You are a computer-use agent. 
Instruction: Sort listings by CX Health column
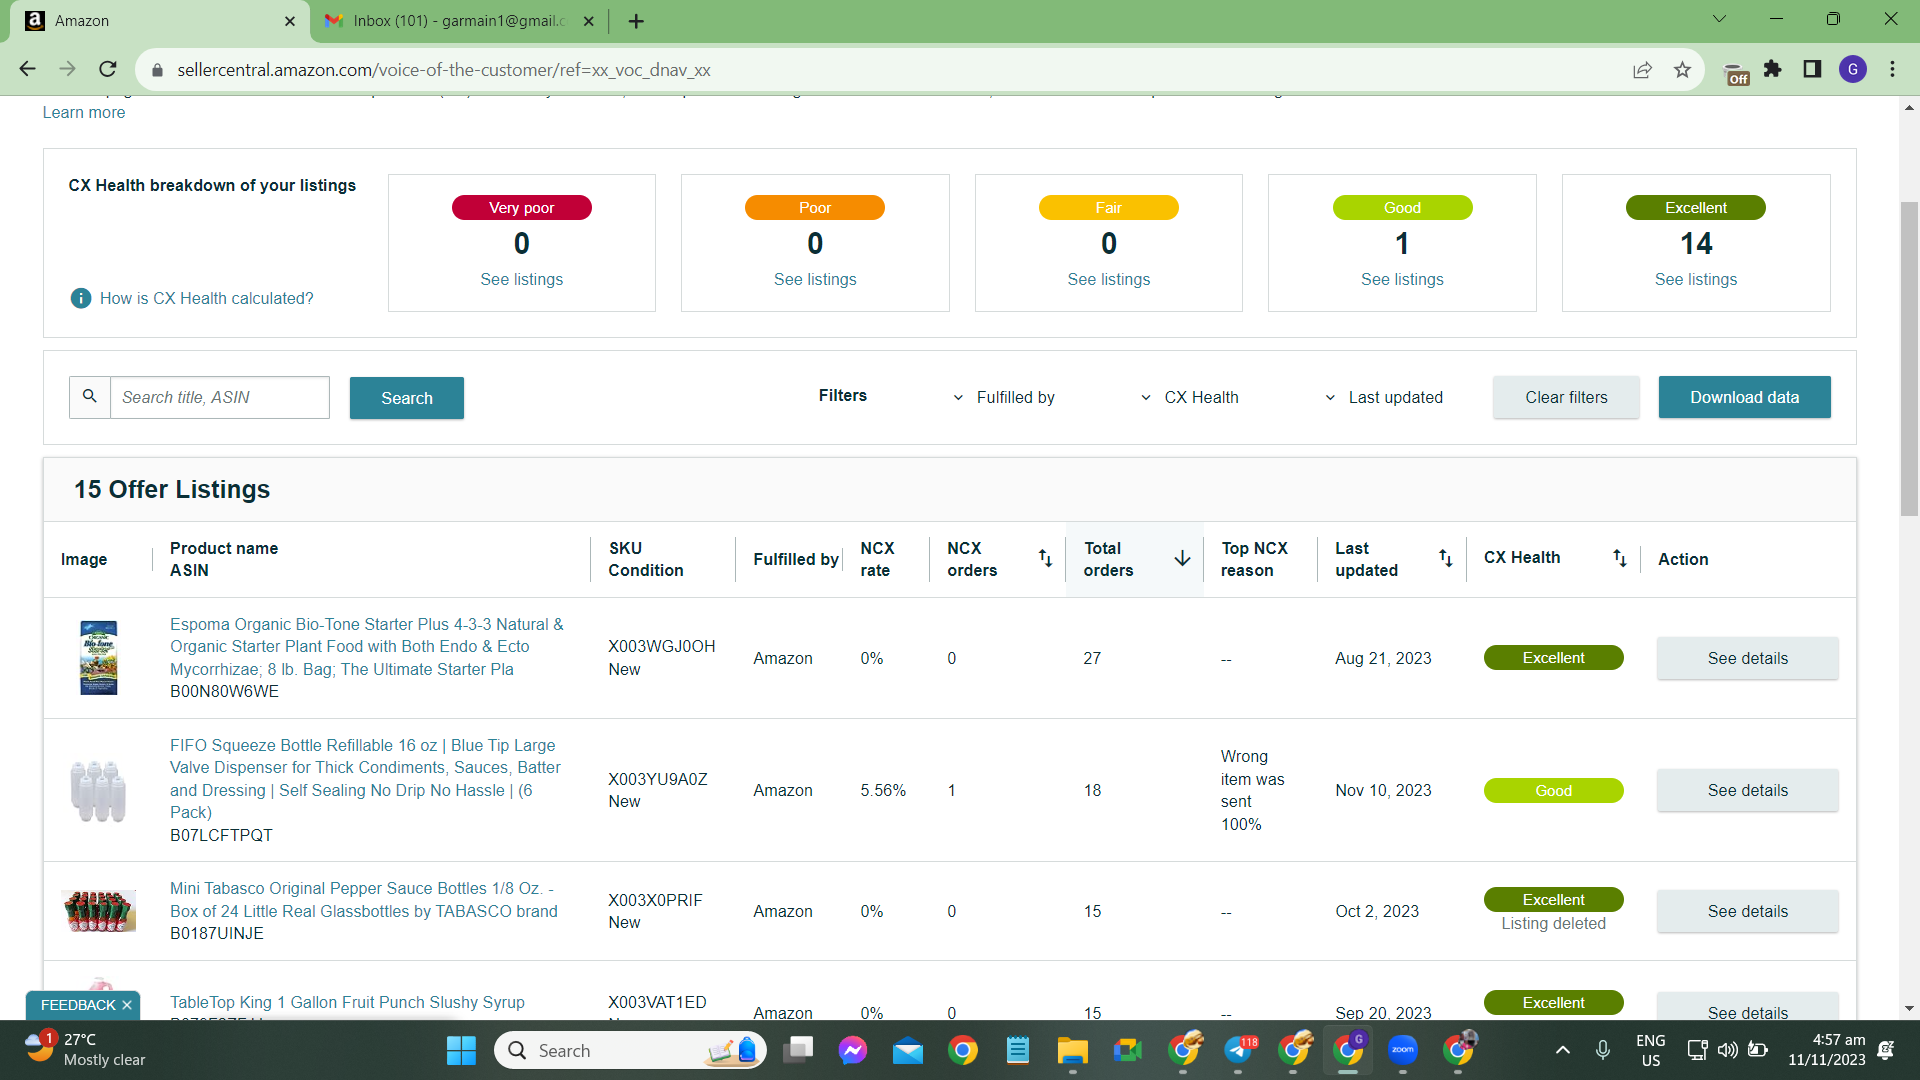pyautogui.click(x=1619, y=558)
